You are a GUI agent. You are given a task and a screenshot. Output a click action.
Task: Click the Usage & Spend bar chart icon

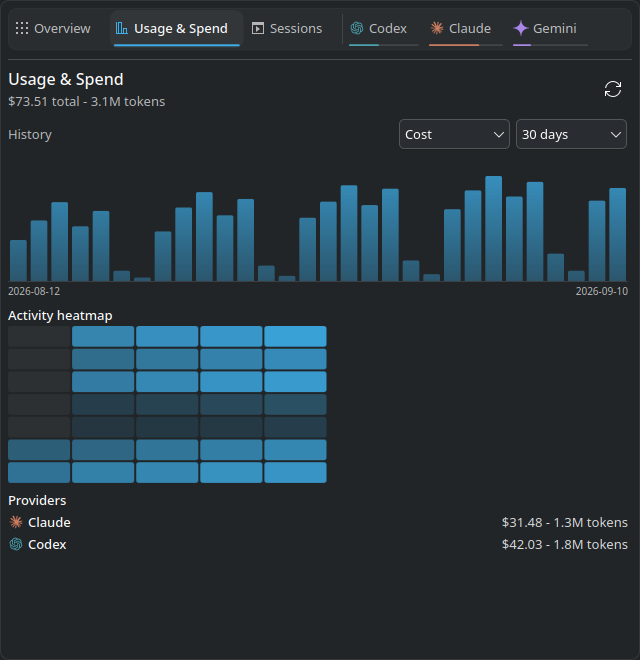122,28
